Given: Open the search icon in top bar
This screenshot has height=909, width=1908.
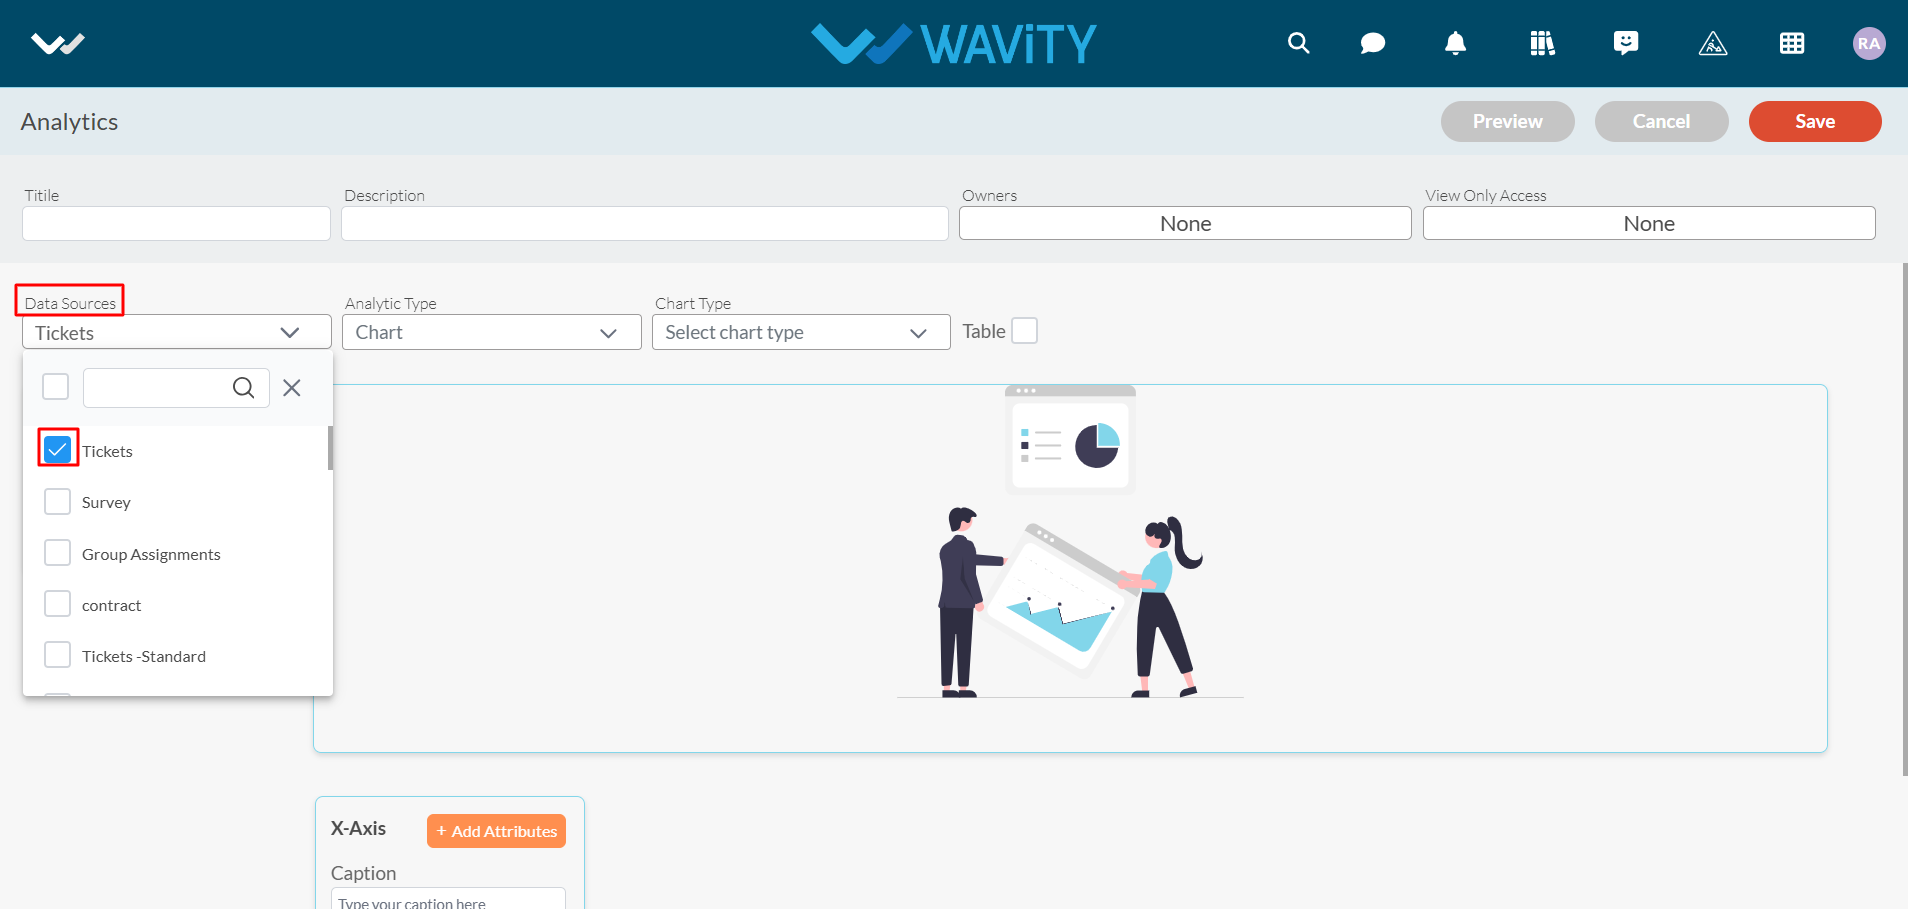Looking at the screenshot, I should pyautogui.click(x=1298, y=43).
